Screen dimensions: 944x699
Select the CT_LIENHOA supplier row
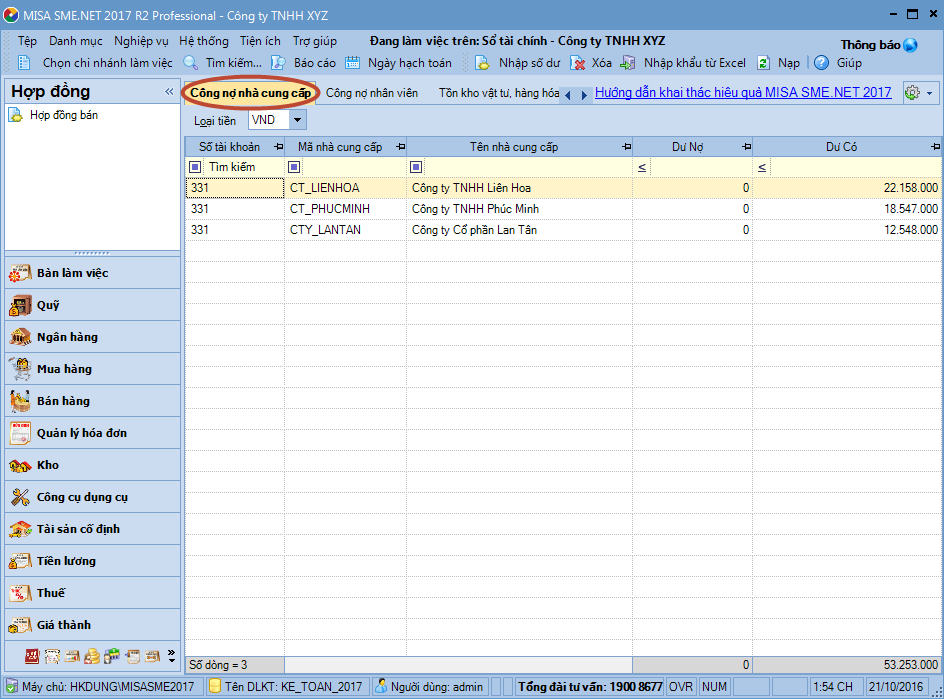[564, 188]
